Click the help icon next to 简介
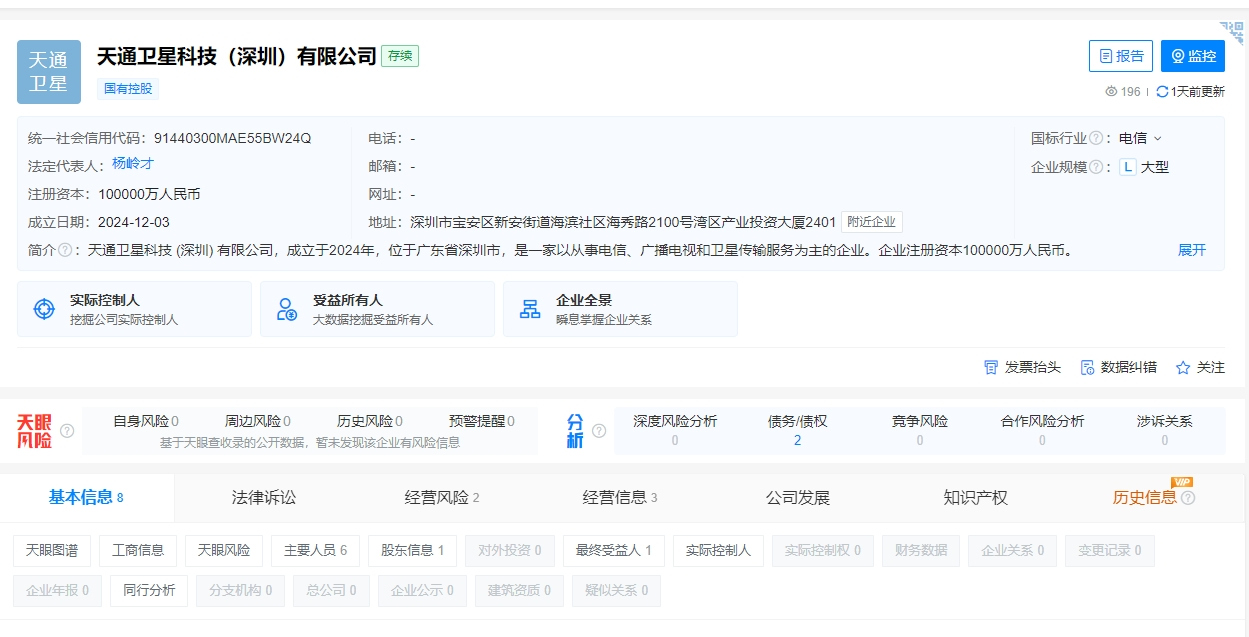This screenshot has height=637, width=1249. (x=65, y=250)
